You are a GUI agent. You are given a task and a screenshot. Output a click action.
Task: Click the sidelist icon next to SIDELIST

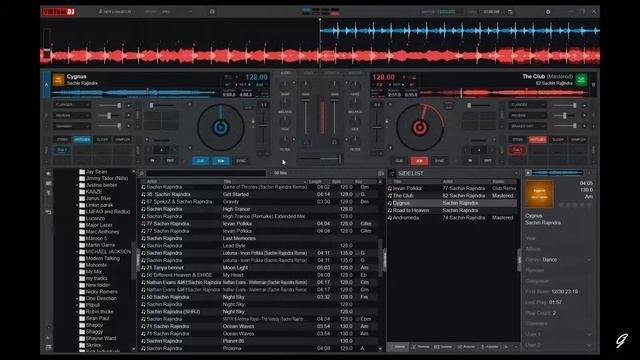click(x=392, y=173)
